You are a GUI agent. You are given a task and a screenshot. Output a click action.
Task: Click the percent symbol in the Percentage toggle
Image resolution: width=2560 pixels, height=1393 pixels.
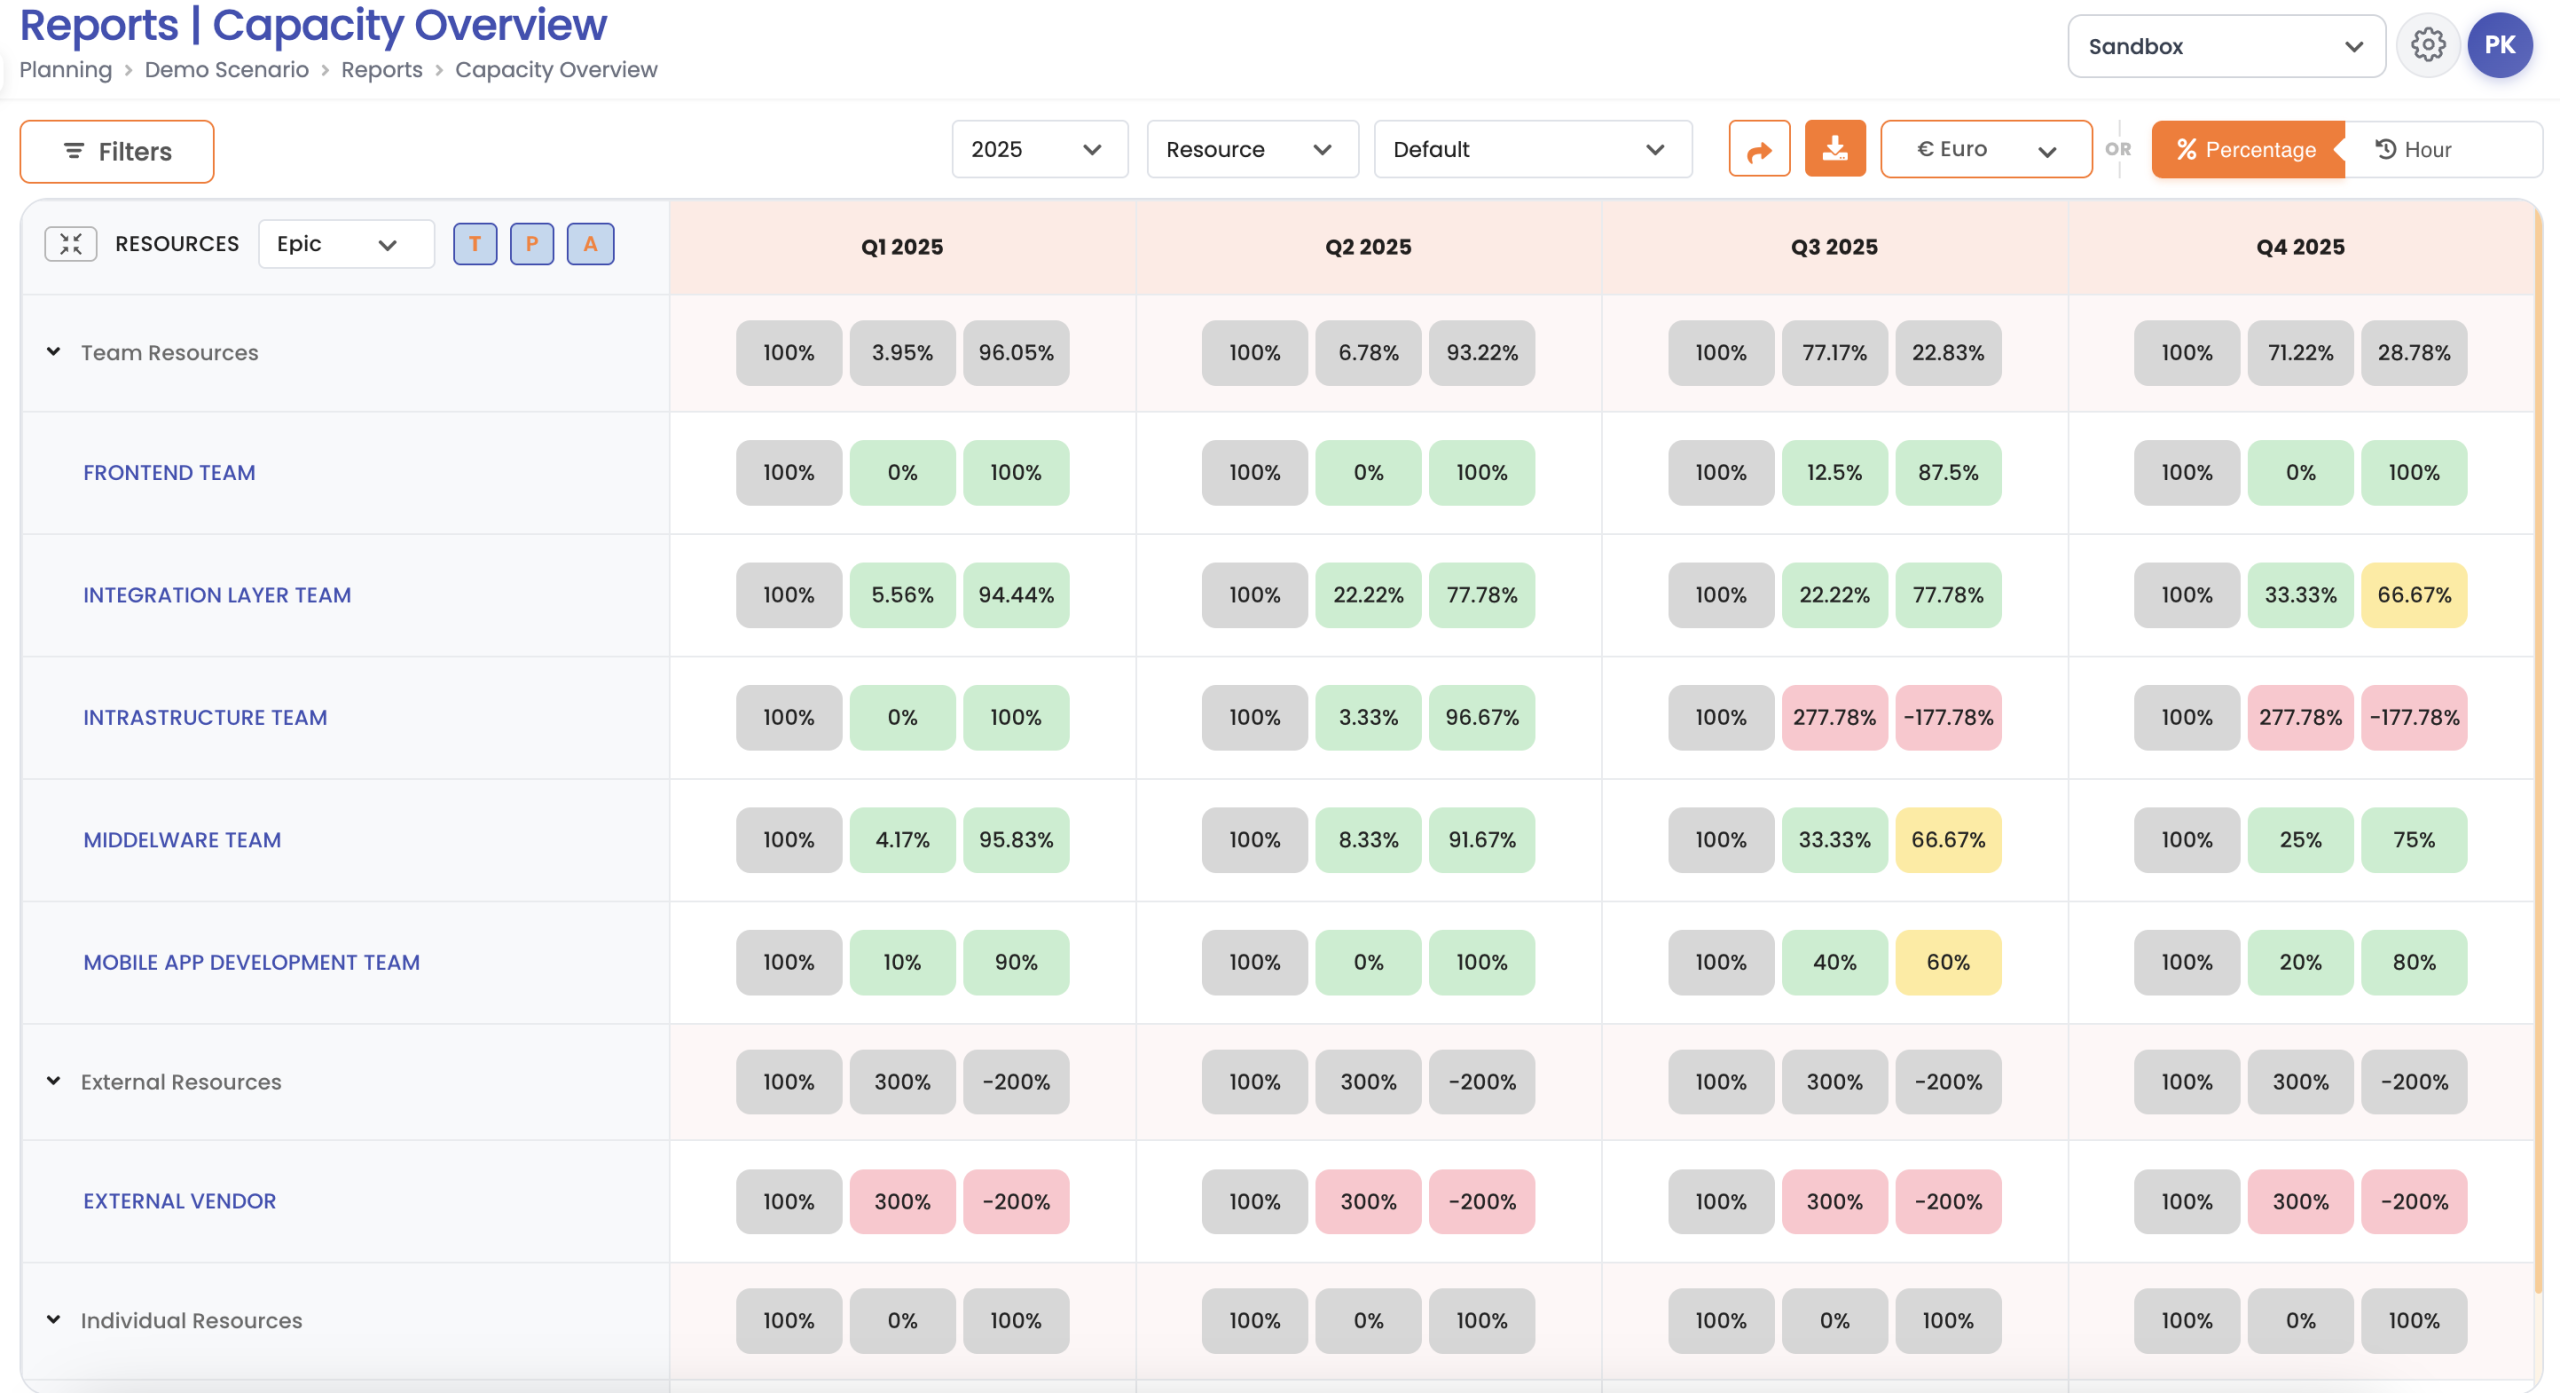click(x=2186, y=149)
